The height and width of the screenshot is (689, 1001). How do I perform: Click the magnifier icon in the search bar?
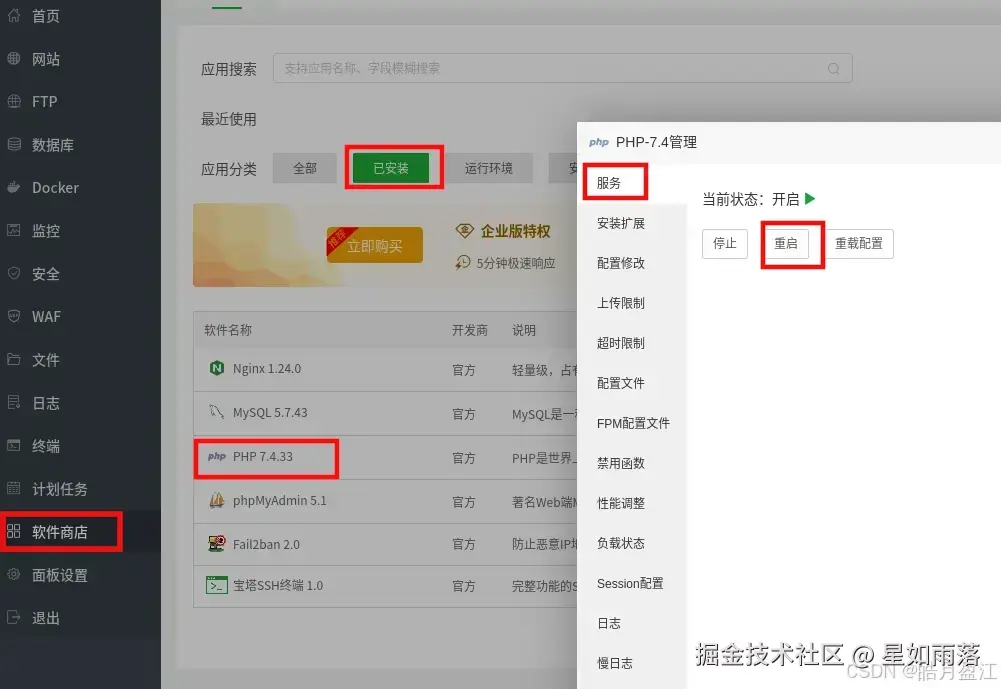pyautogui.click(x=833, y=69)
